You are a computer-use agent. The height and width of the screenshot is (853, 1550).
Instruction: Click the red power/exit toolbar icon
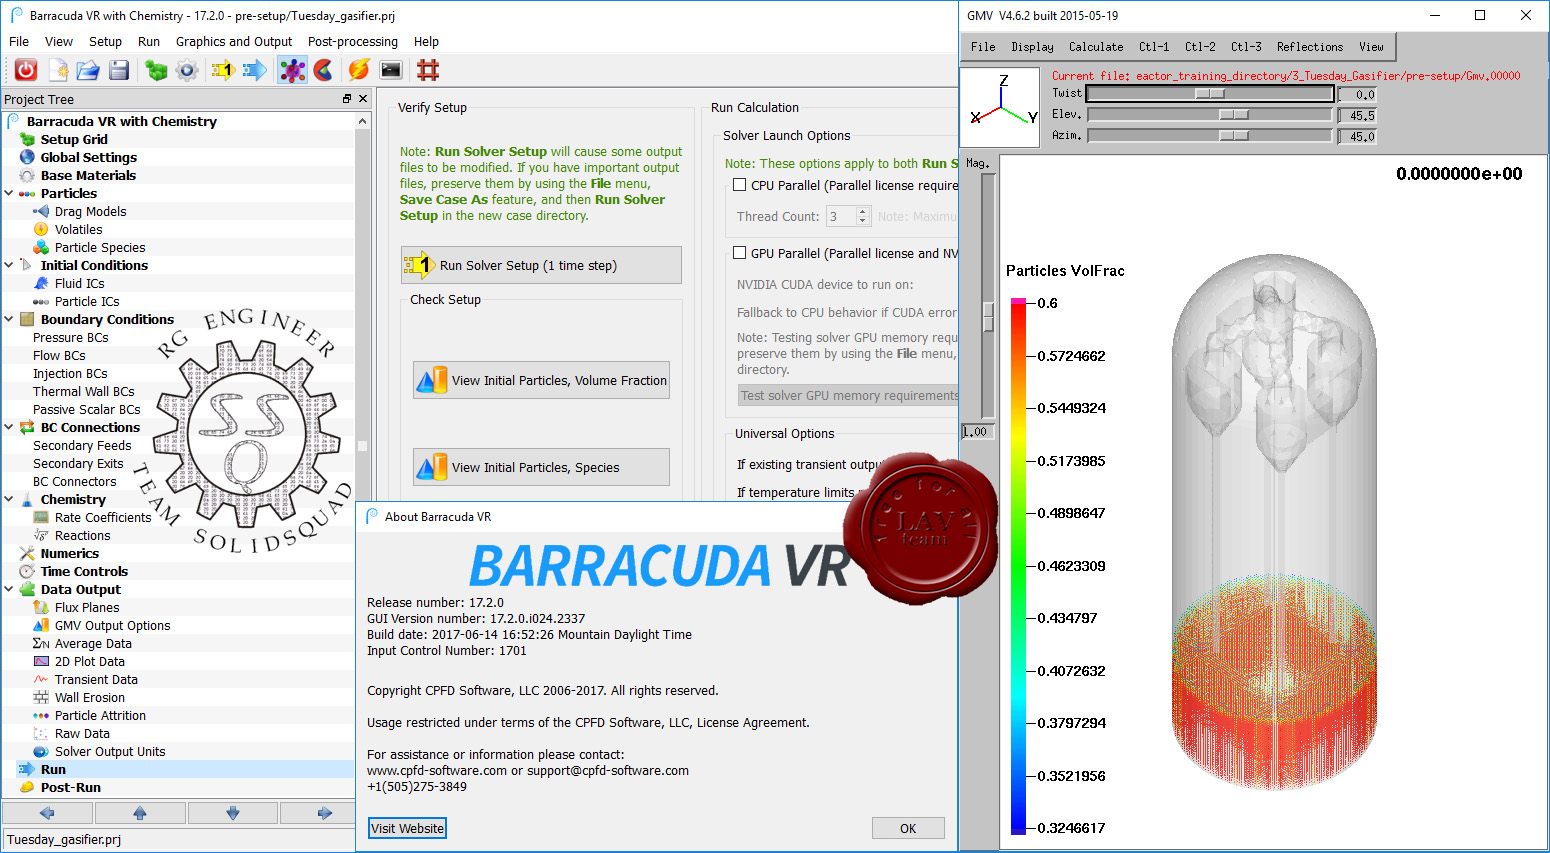tap(26, 70)
